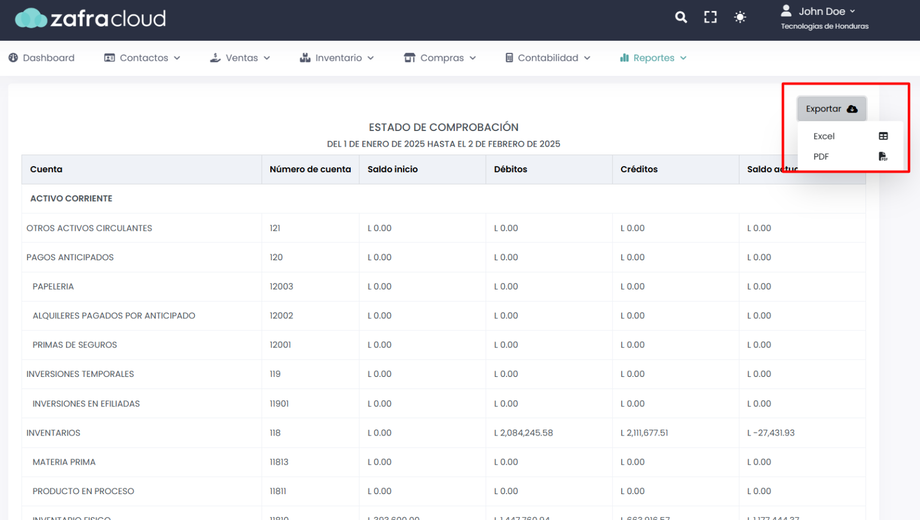The width and height of the screenshot is (920, 520).
Task: Click the Débitos column header
Action: pyautogui.click(x=511, y=170)
